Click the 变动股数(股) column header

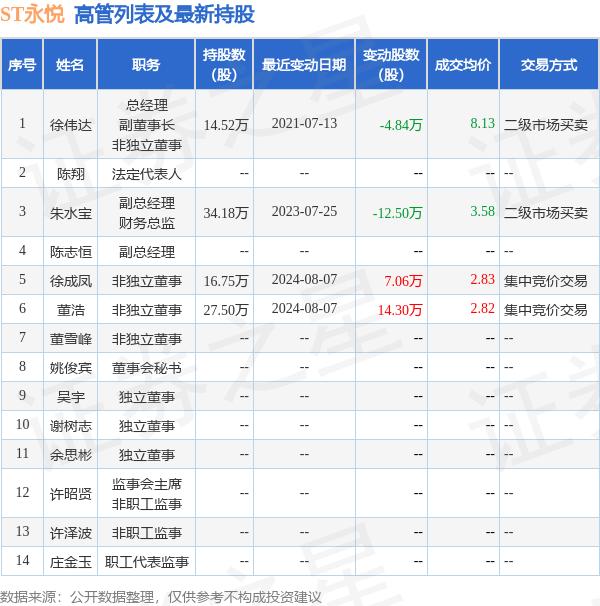click(391, 65)
